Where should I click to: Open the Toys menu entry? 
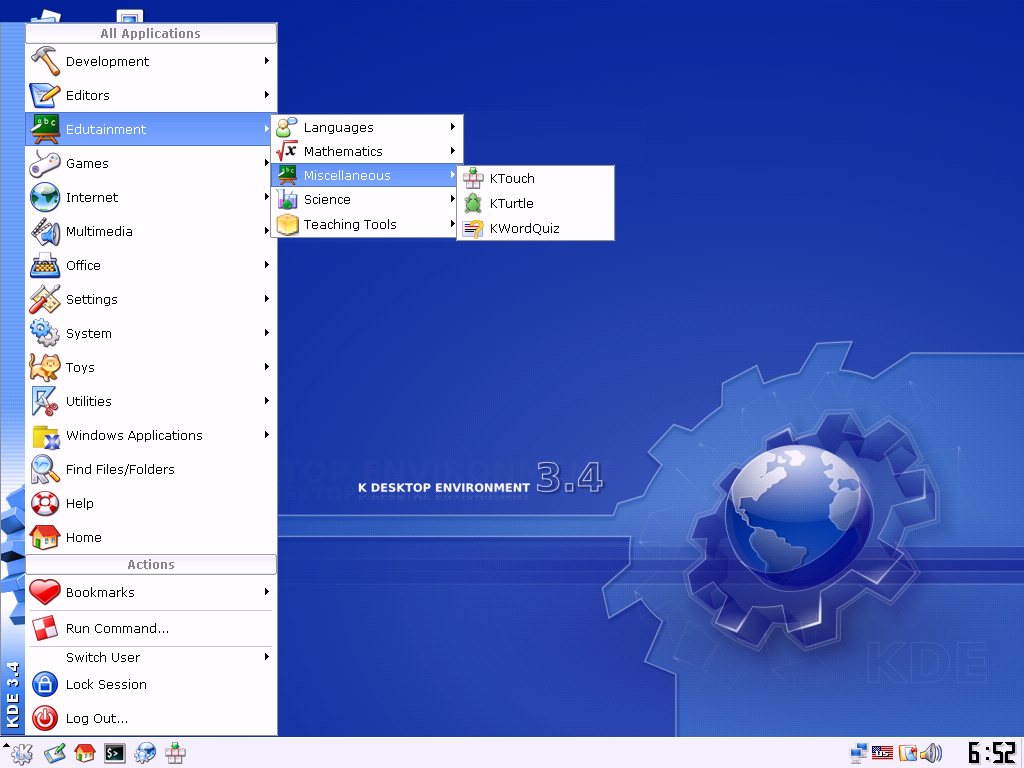(151, 367)
